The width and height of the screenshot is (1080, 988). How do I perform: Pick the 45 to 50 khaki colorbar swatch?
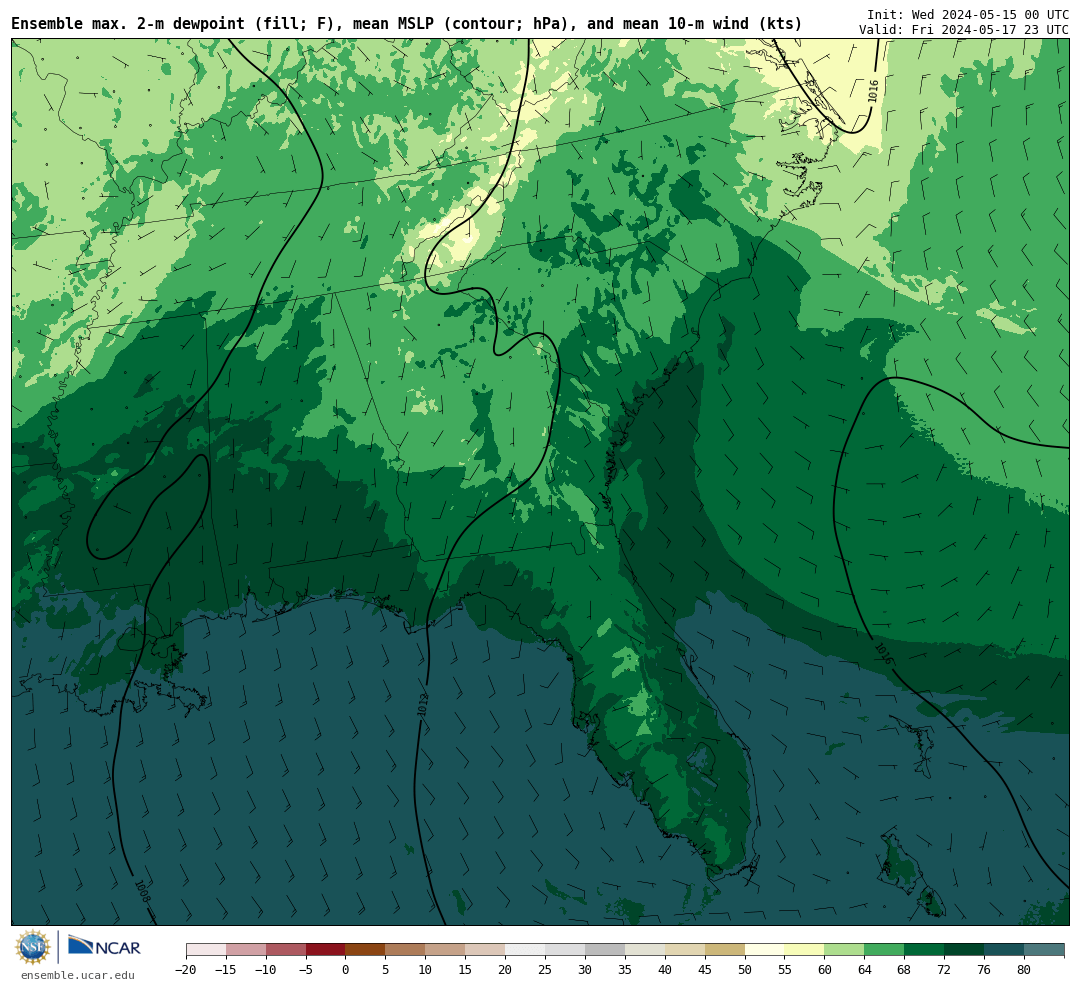point(725,949)
